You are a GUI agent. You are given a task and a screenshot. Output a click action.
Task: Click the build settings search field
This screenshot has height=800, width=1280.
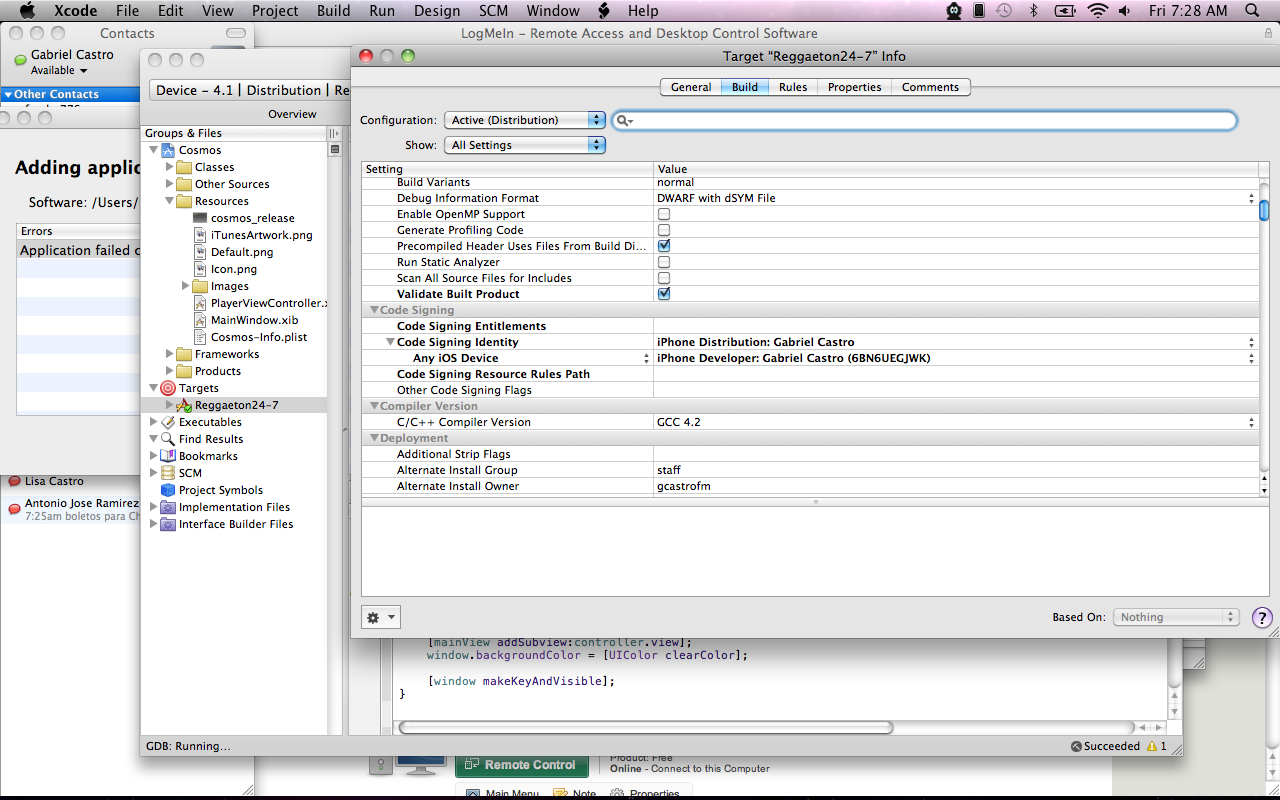click(925, 120)
